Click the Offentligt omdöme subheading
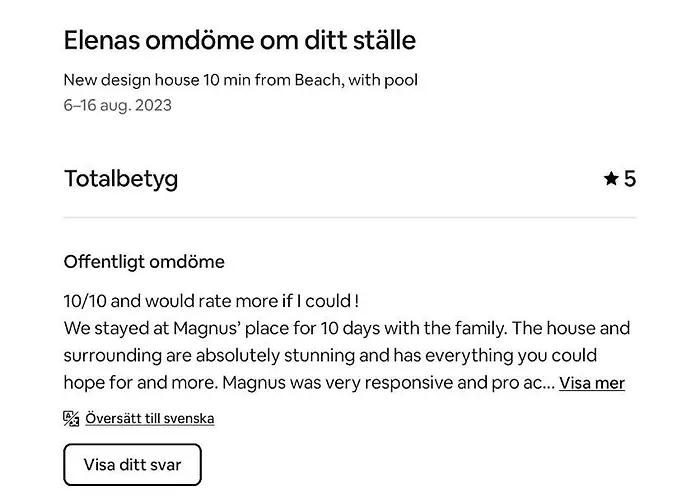The image size is (700, 500). coord(144,262)
